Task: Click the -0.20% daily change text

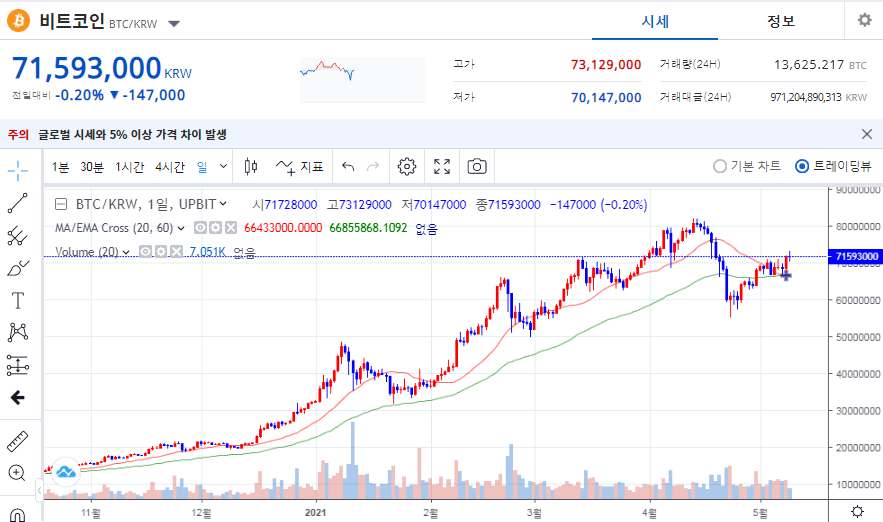Action: tap(79, 95)
